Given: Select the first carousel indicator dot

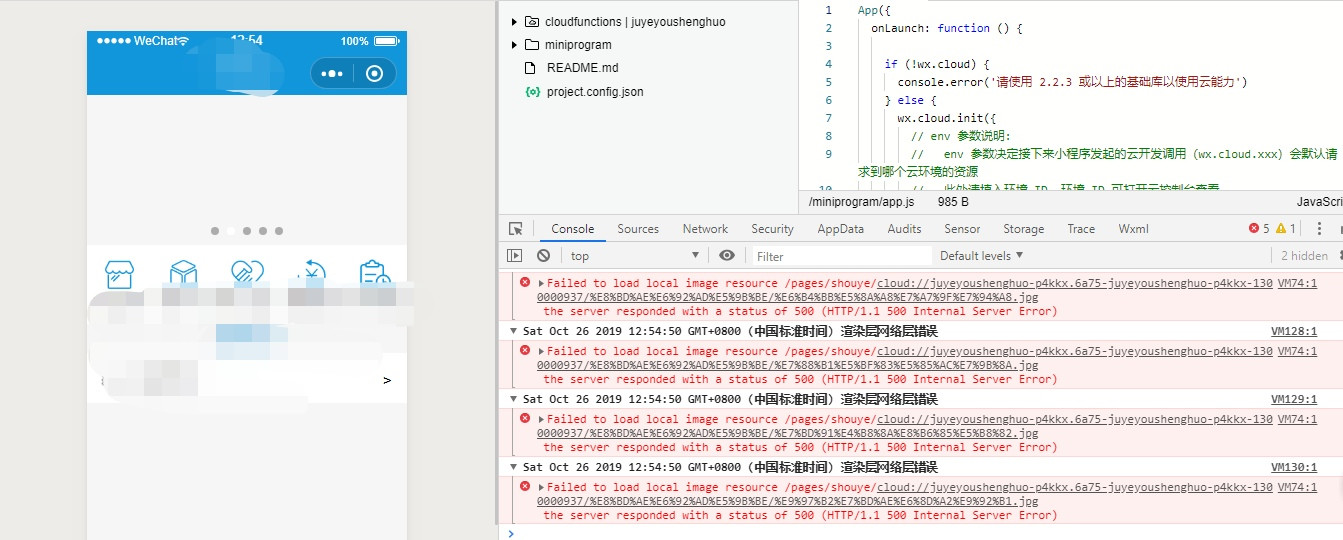Looking at the screenshot, I should click(x=215, y=231).
